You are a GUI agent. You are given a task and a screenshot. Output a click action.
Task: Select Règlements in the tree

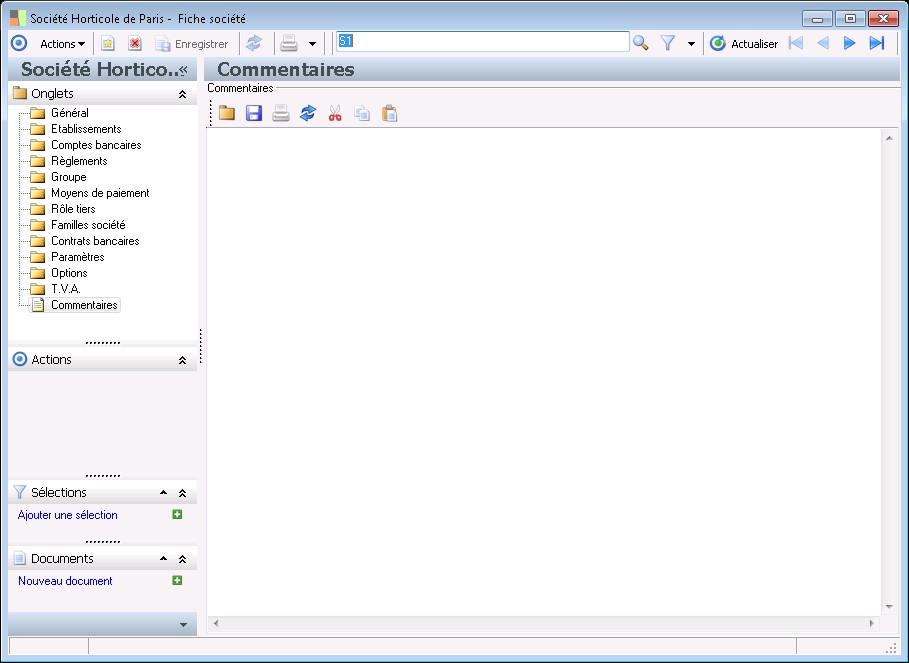tap(79, 161)
